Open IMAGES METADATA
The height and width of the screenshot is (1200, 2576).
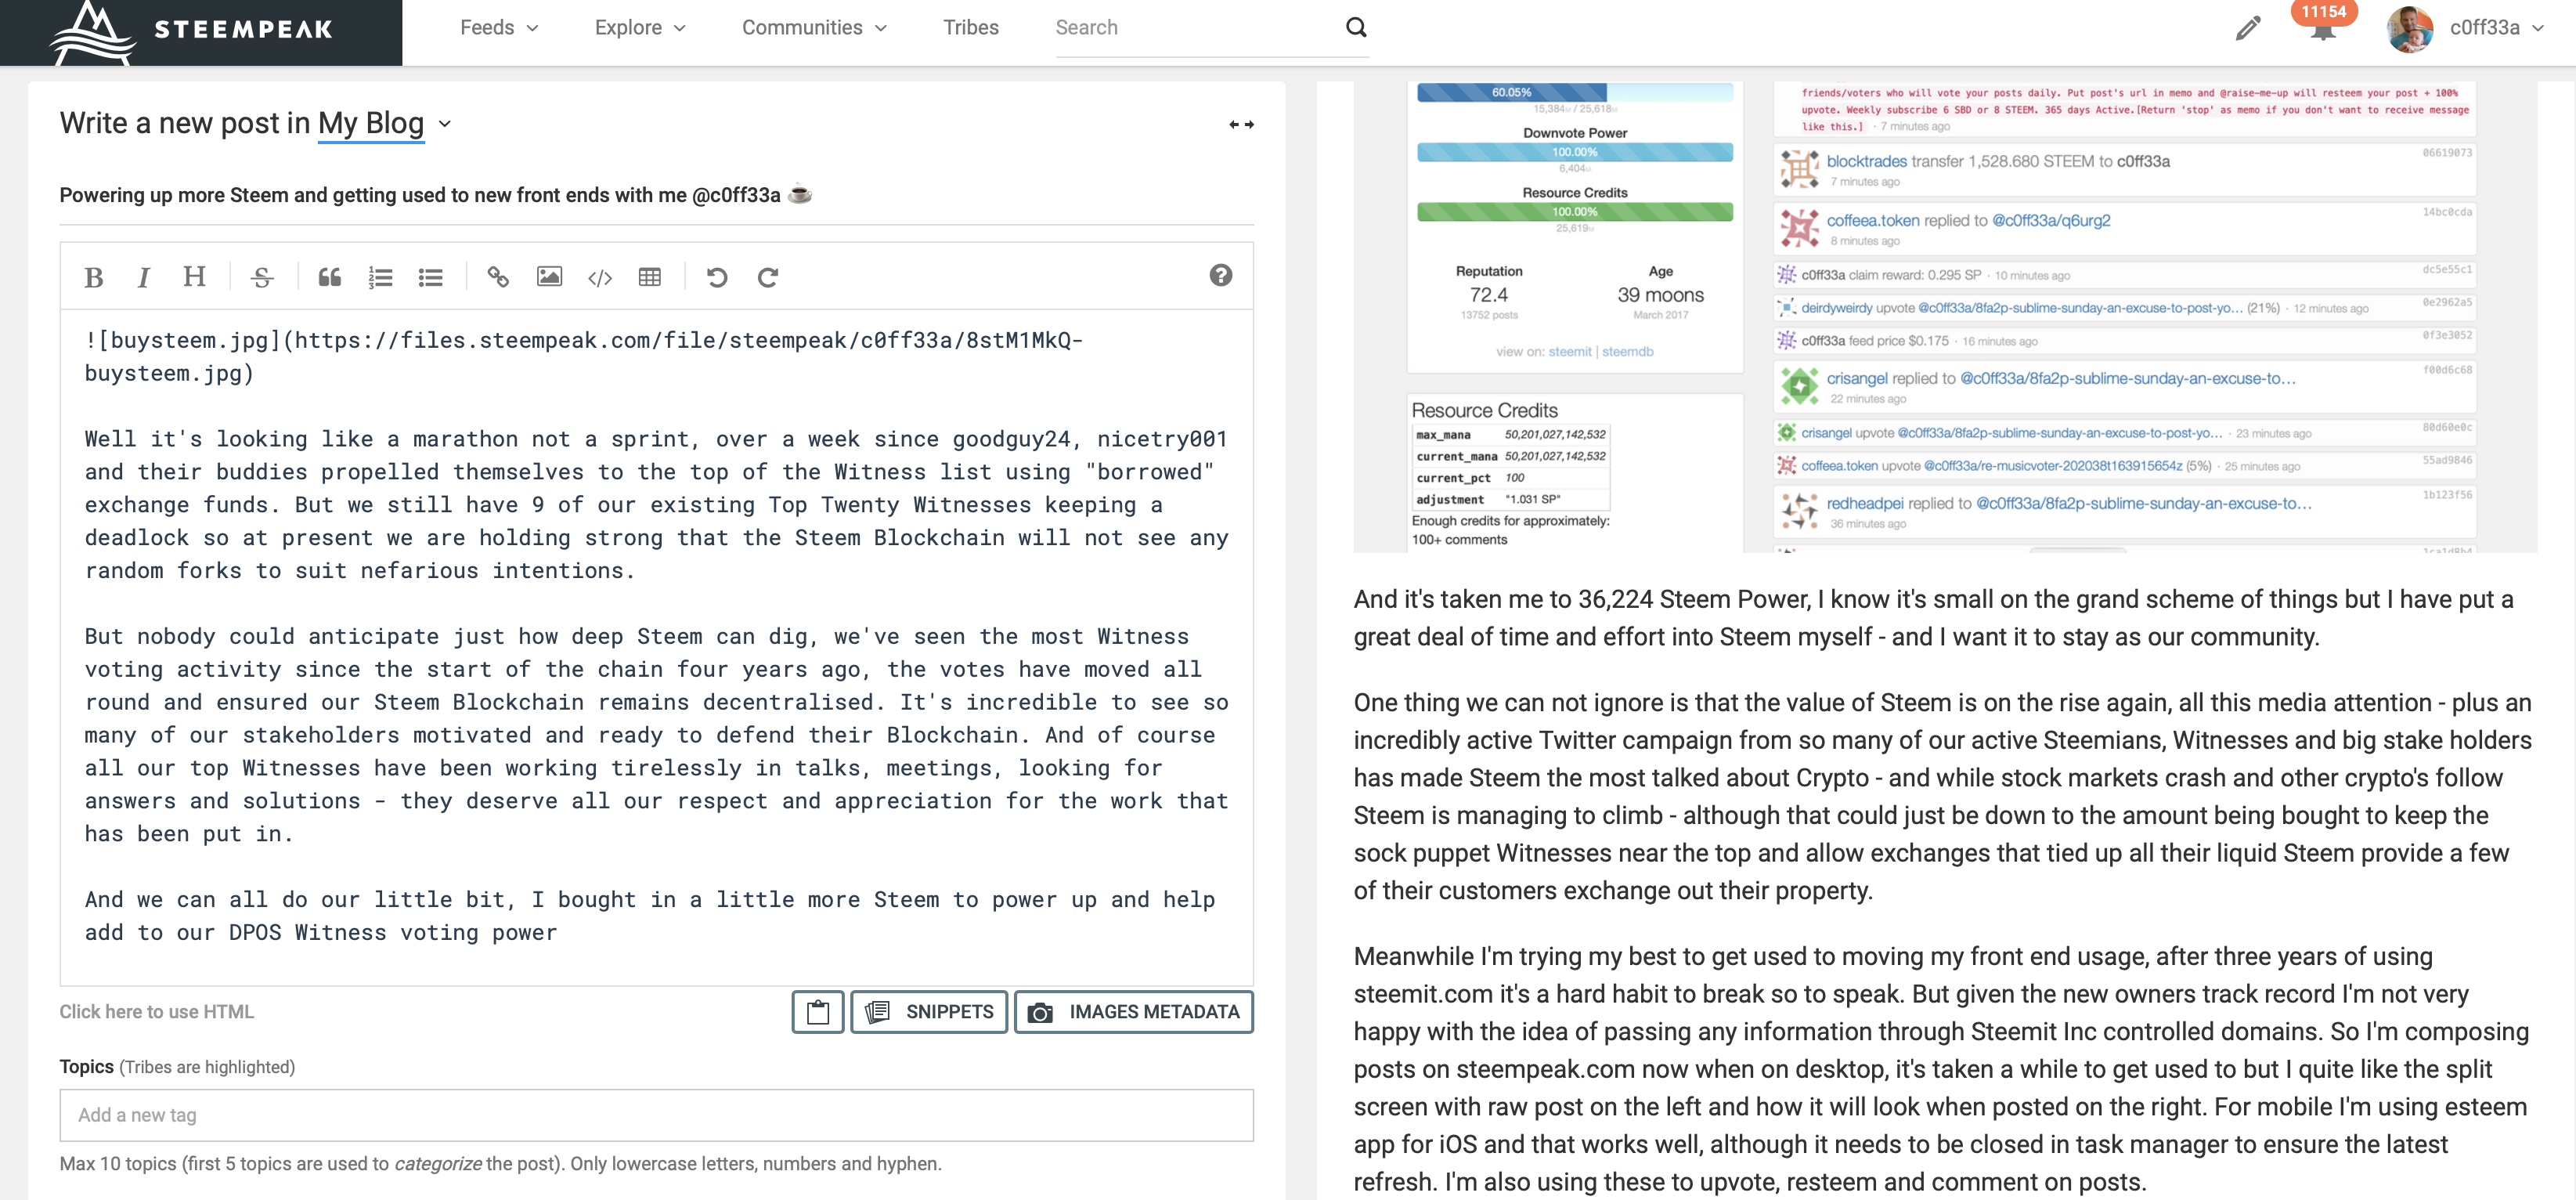point(1133,1012)
